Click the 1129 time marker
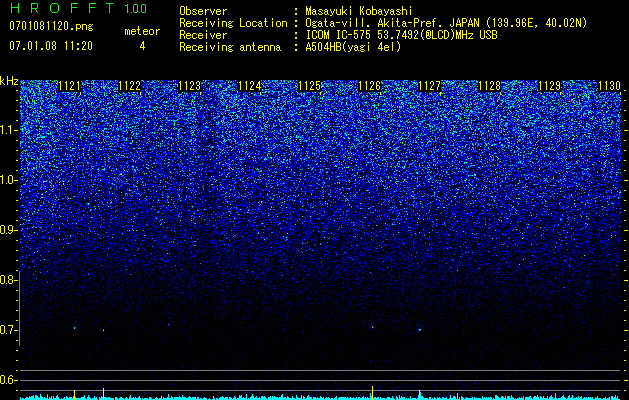This screenshot has height=400, width=629. tap(549, 86)
